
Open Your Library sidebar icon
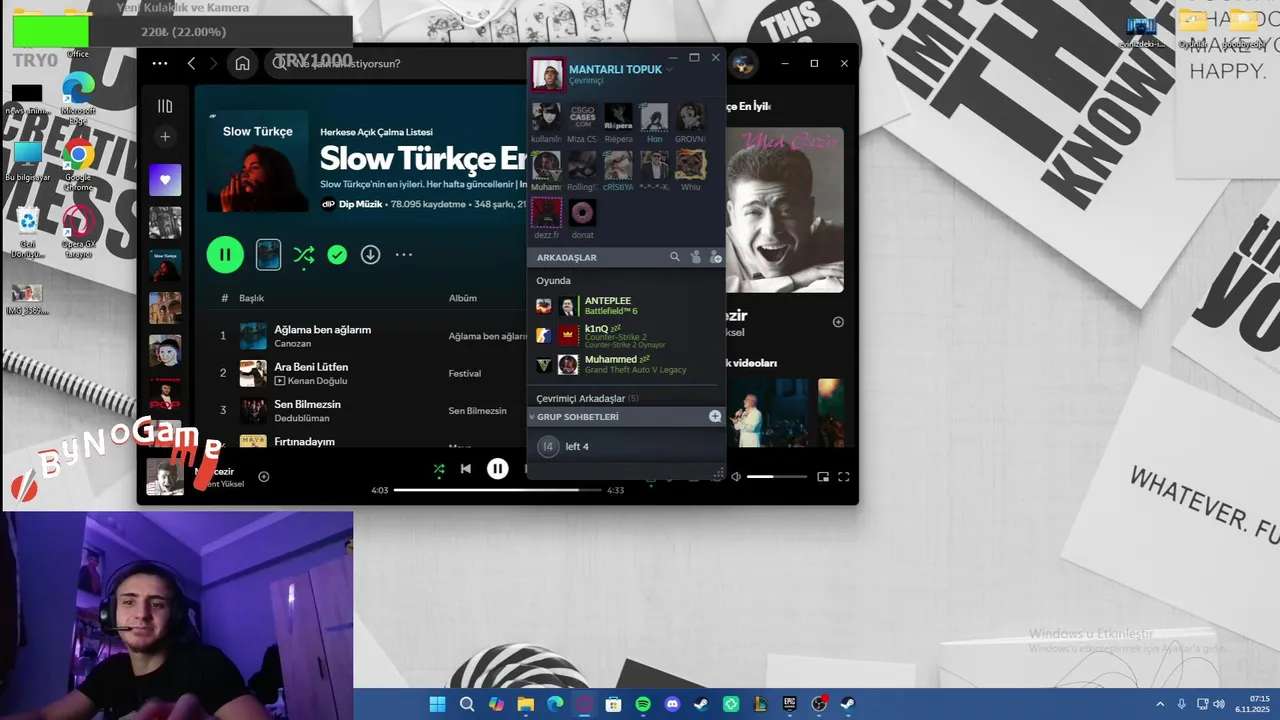tap(165, 106)
